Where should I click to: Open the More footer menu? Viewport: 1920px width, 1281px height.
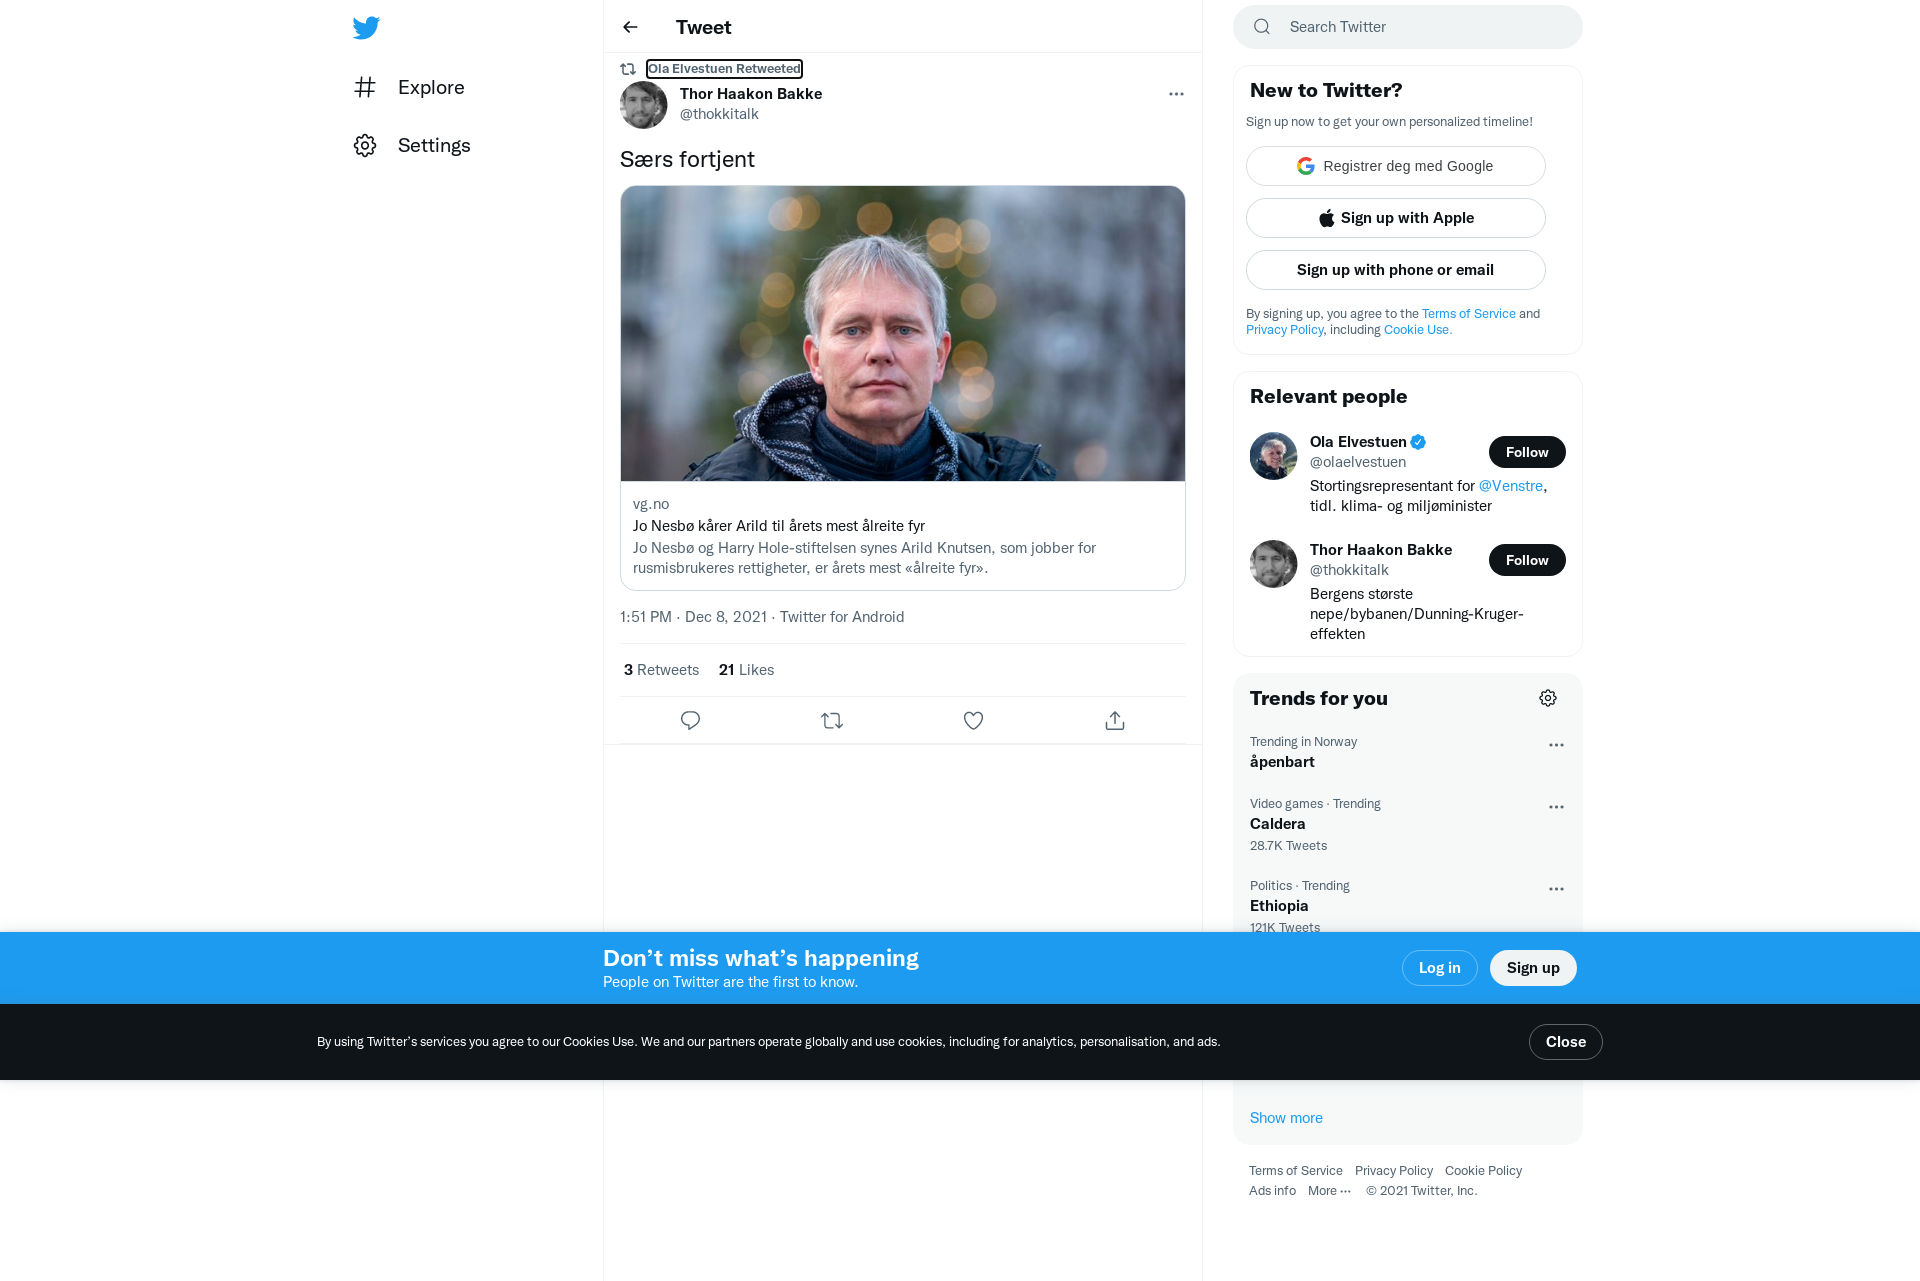pyautogui.click(x=1329, y=1190)
